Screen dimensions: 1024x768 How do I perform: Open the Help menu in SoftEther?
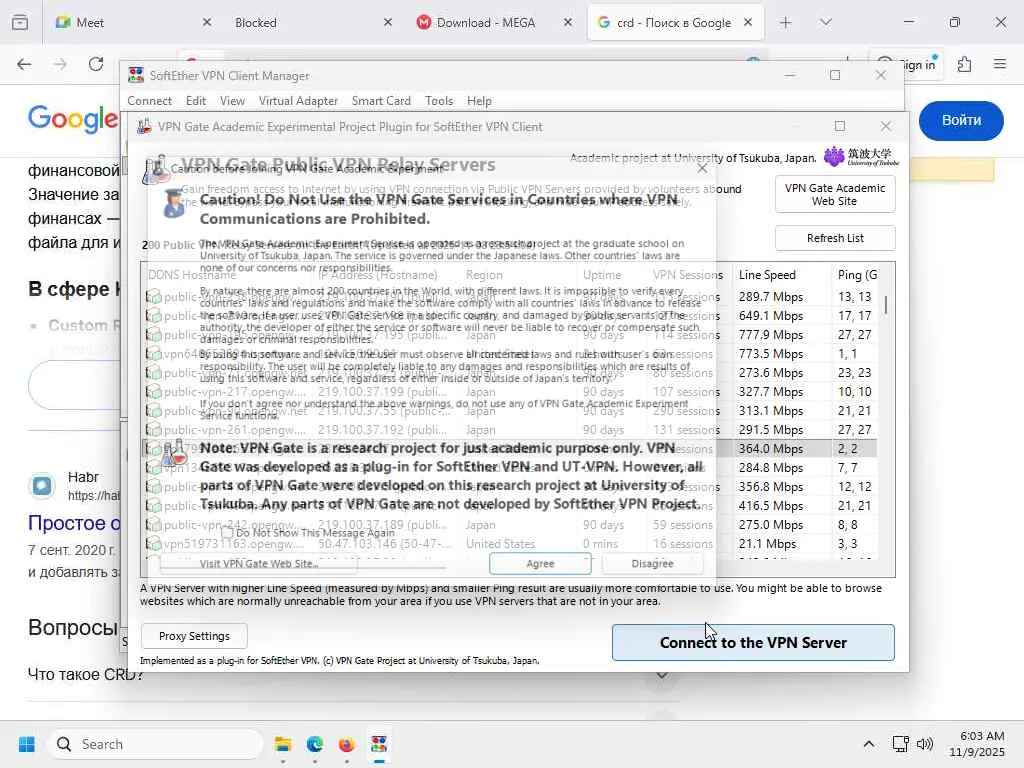tap(479, 101)
